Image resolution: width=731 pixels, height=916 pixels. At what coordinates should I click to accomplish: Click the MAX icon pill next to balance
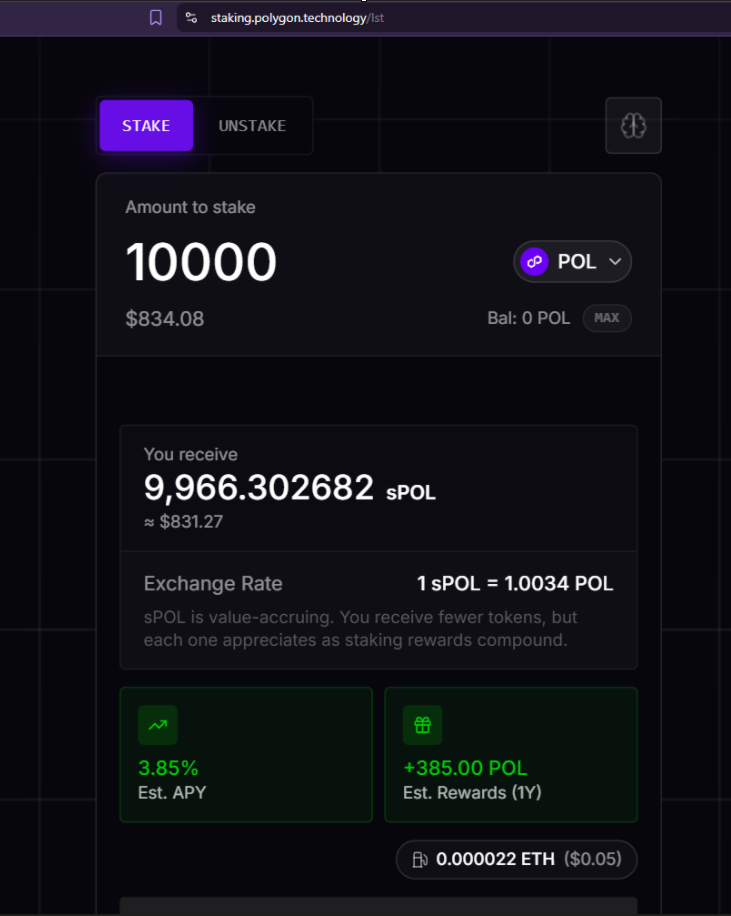coord(607,318)
